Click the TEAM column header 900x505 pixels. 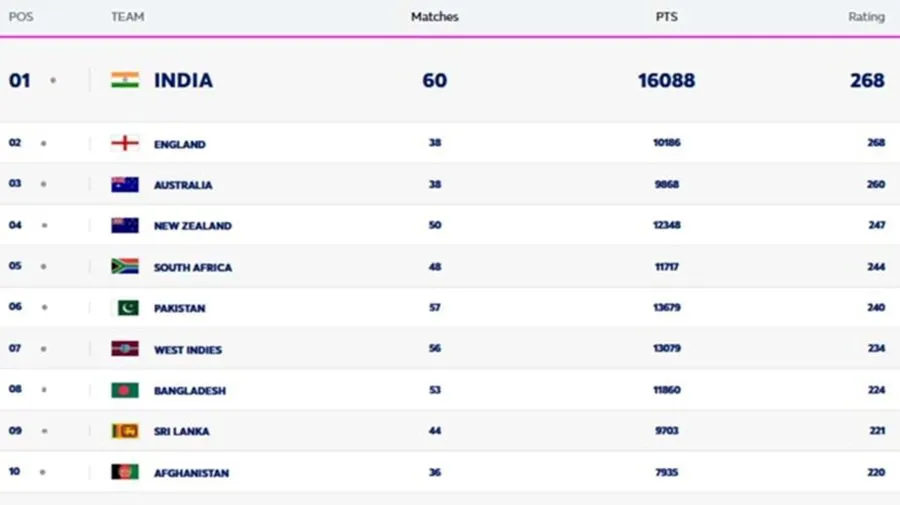coord(127,17)
